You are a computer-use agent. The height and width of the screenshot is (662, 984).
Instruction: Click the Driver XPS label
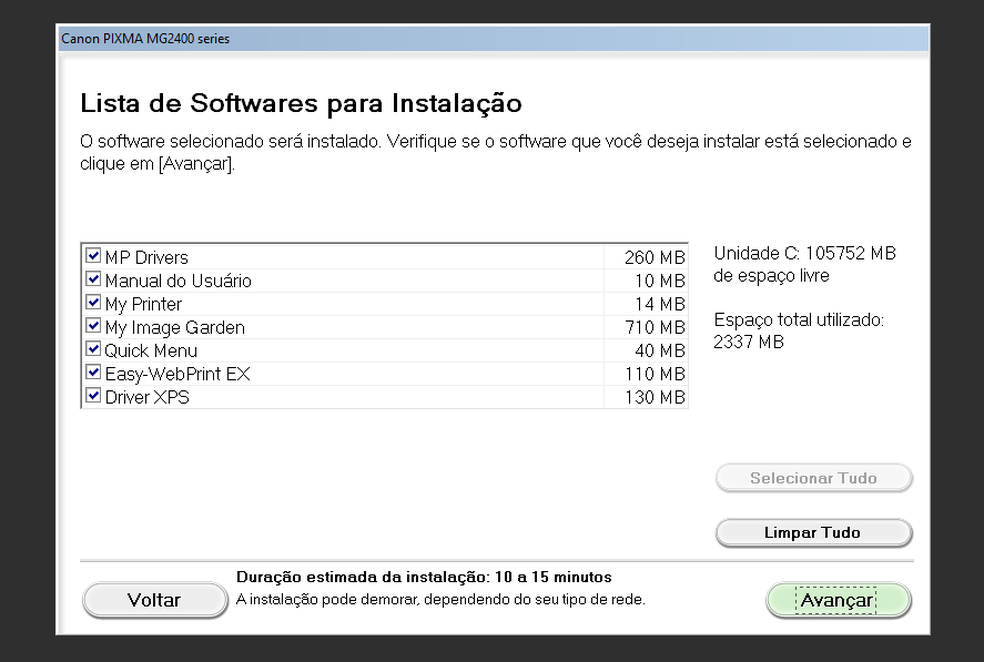[x=147, y=397]
